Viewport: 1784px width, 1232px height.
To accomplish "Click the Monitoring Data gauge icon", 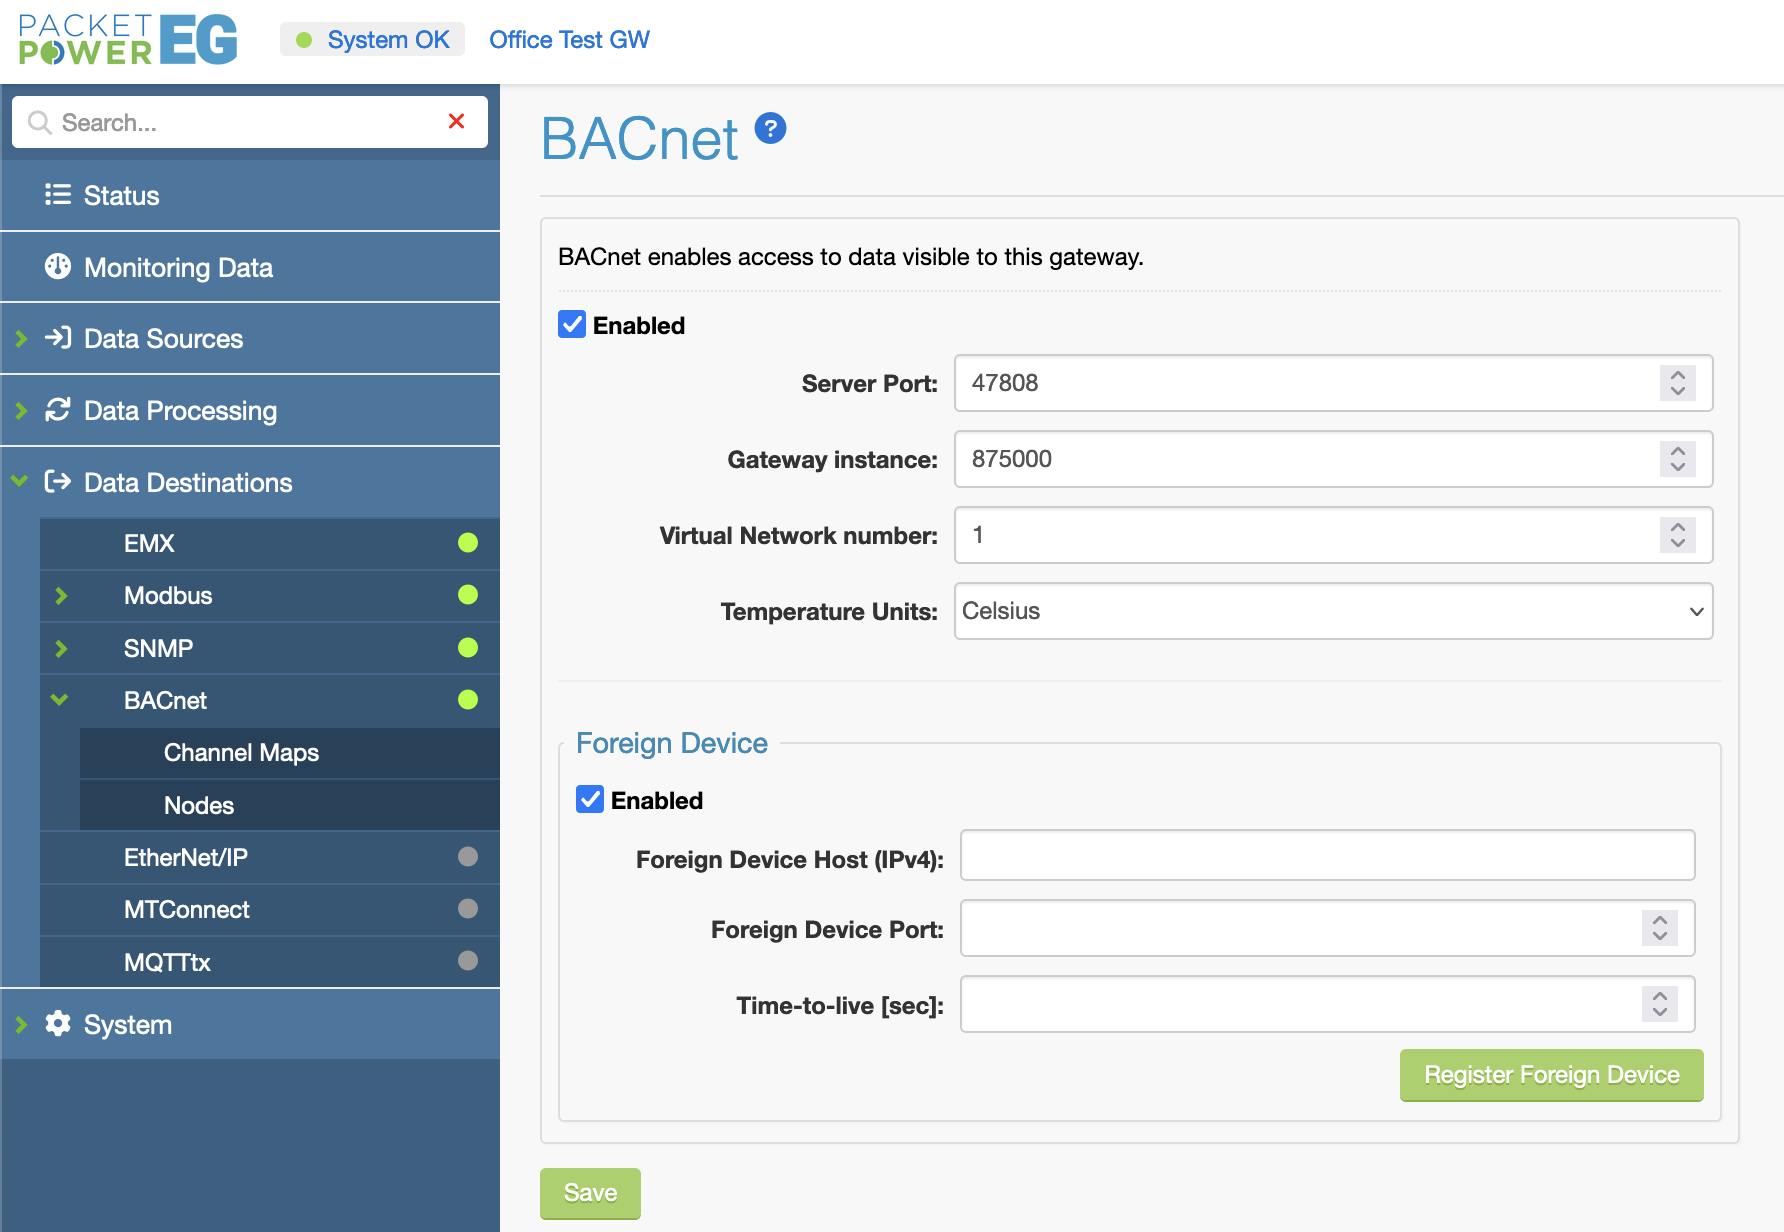I will 58,267.
